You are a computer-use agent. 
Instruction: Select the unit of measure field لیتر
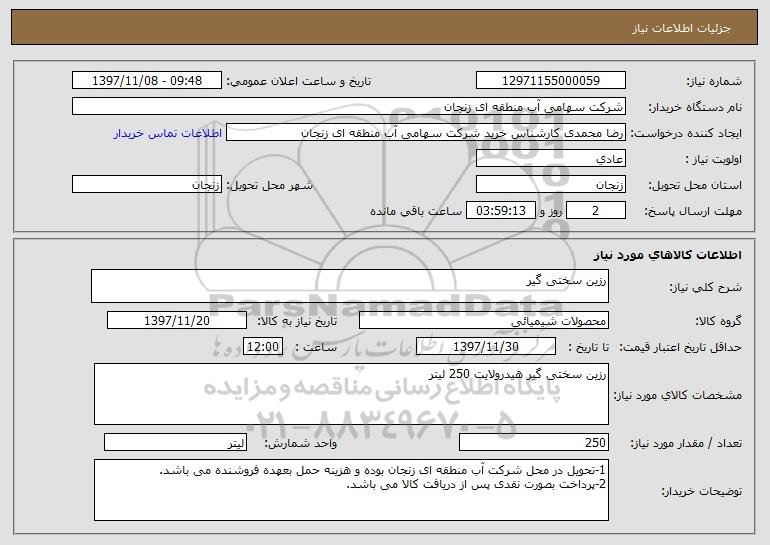click(x=175, y=442)
